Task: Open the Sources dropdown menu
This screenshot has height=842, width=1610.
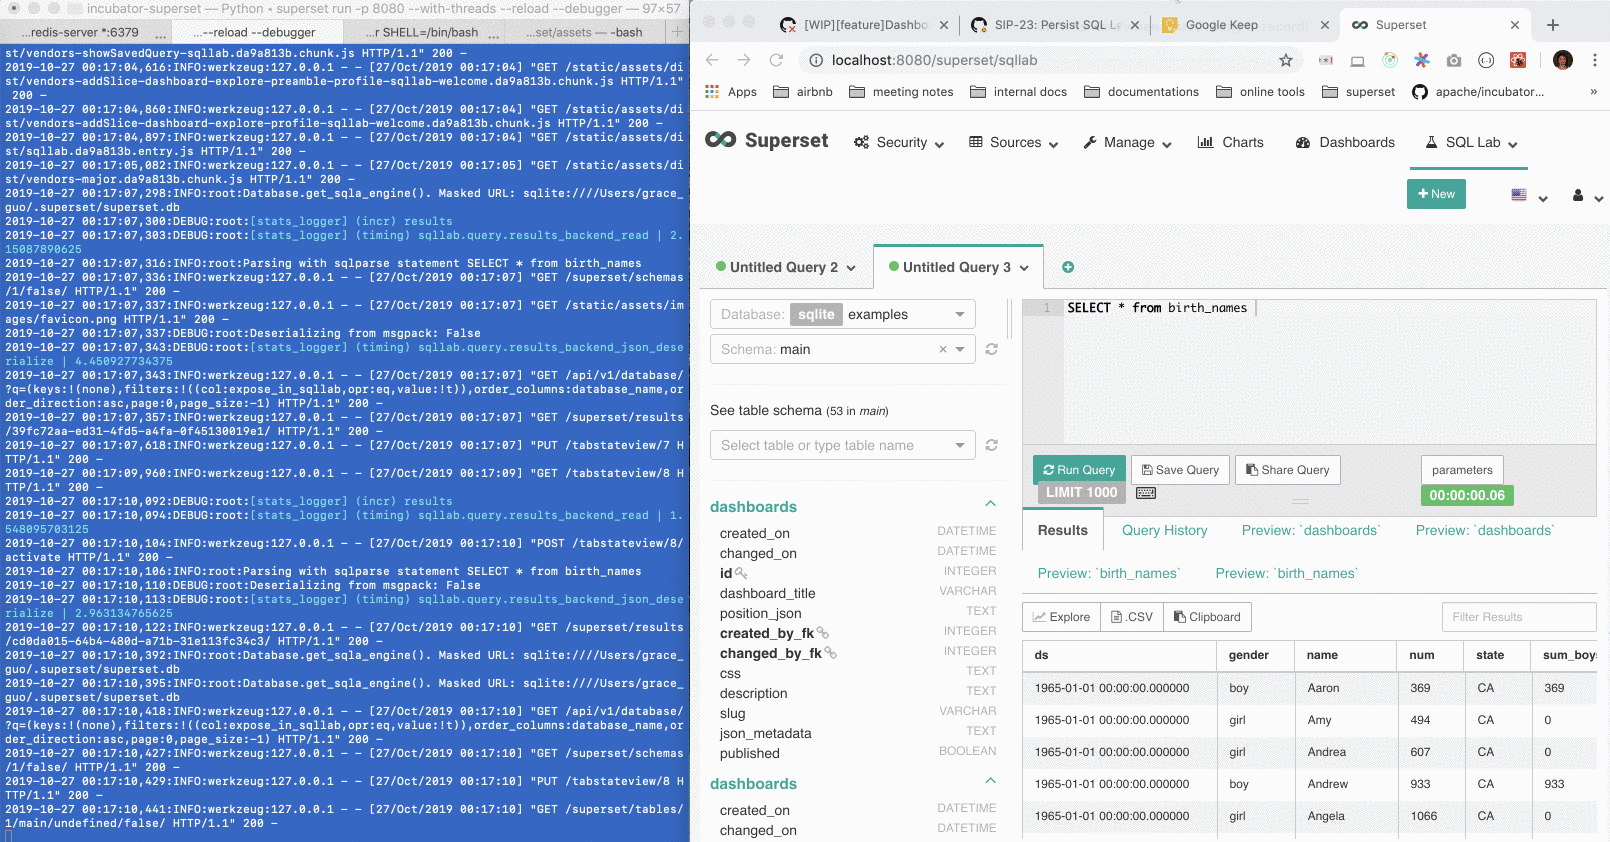Action: pyautogui.click(x=1014, y=143)
